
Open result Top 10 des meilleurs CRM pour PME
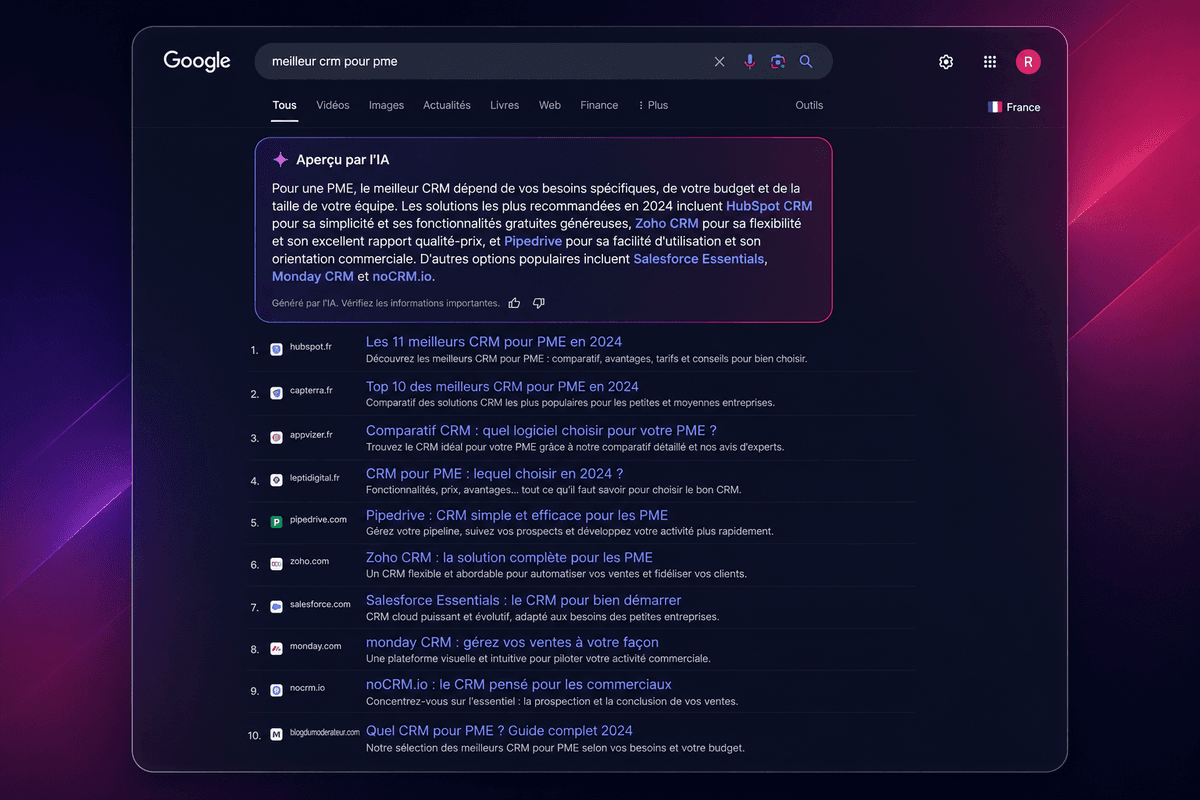[502, 386]
